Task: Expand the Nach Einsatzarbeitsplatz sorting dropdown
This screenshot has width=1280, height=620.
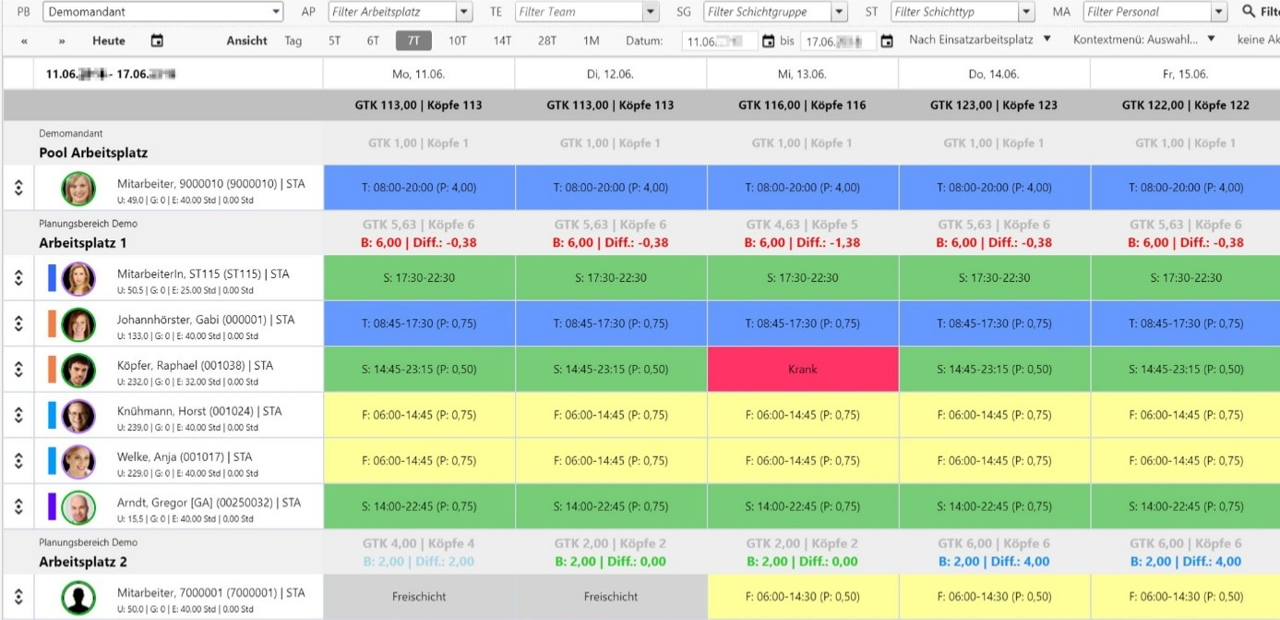Action: [980, 40]
